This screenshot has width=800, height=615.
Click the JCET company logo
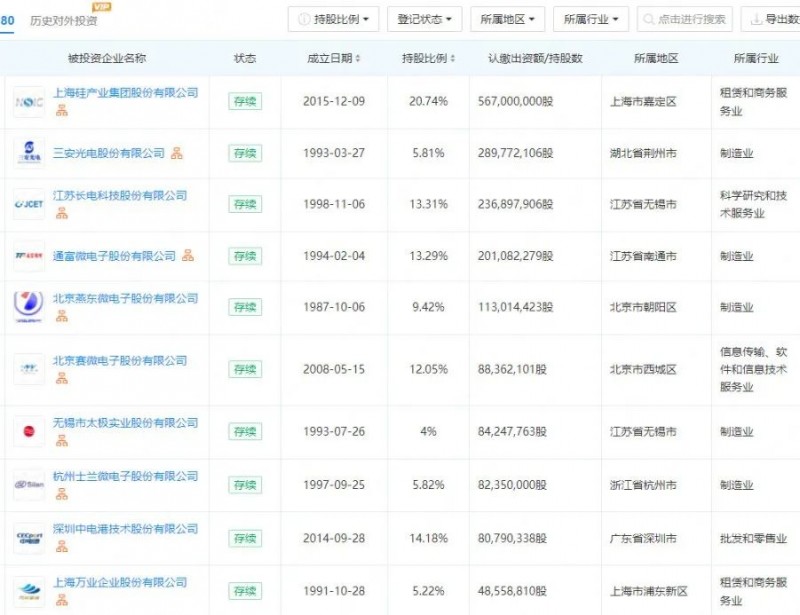tap(29, 204)
